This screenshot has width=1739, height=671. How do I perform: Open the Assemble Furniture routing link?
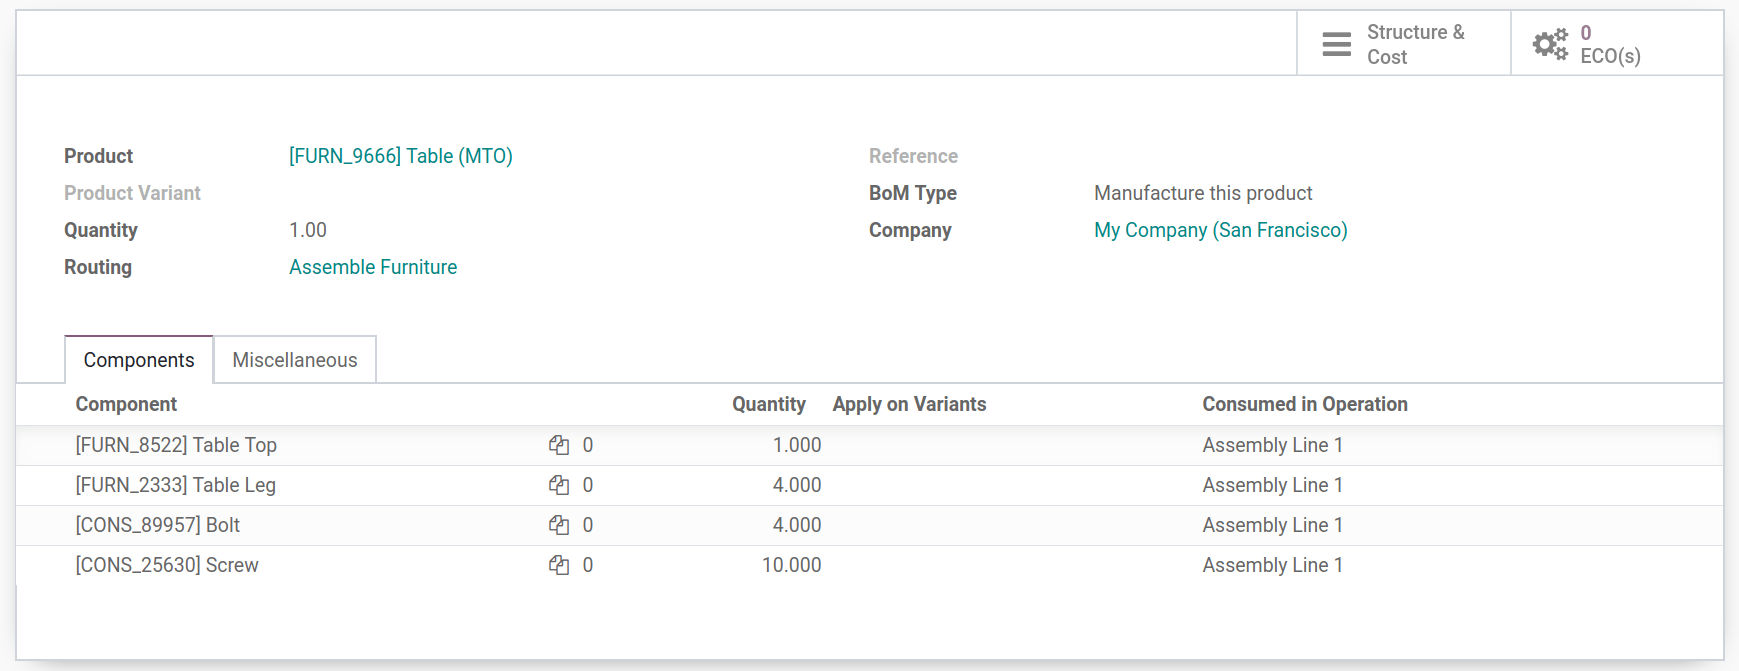tap(373, 267)
